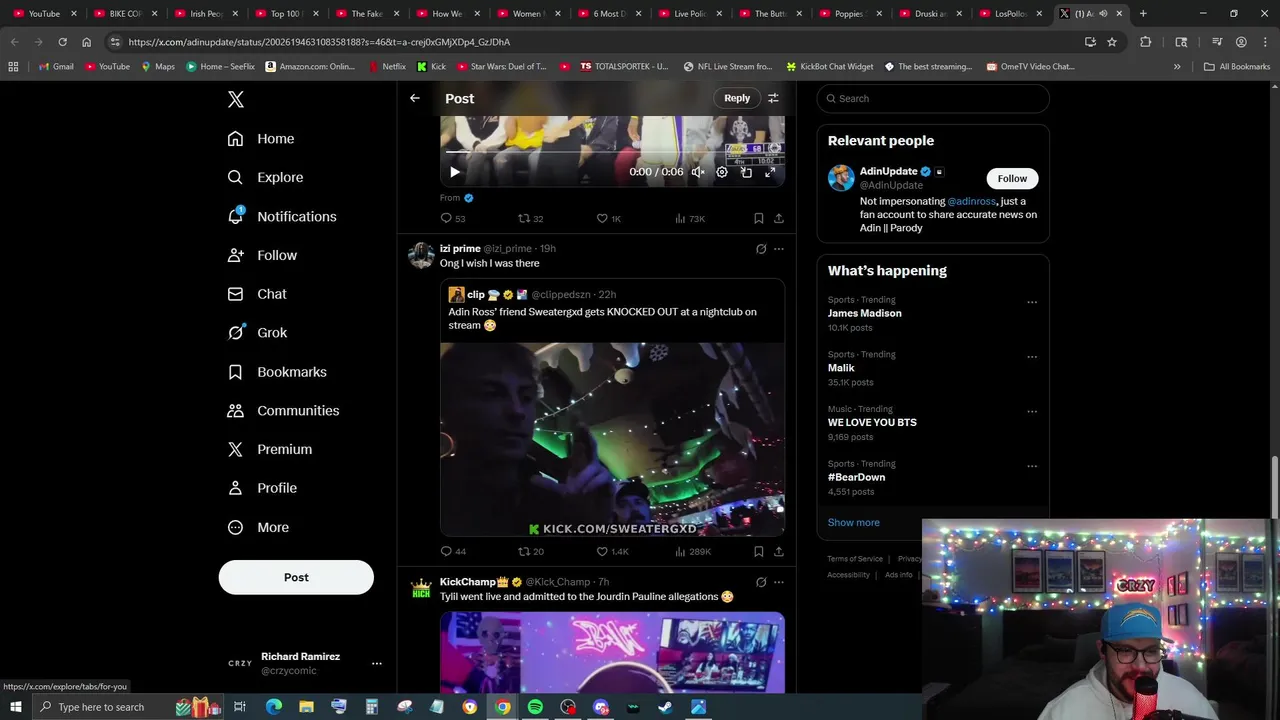Screen dimensions: 1280x720
Task: Repost izi prime post with 20 reposts
Action: click(530, 551)
